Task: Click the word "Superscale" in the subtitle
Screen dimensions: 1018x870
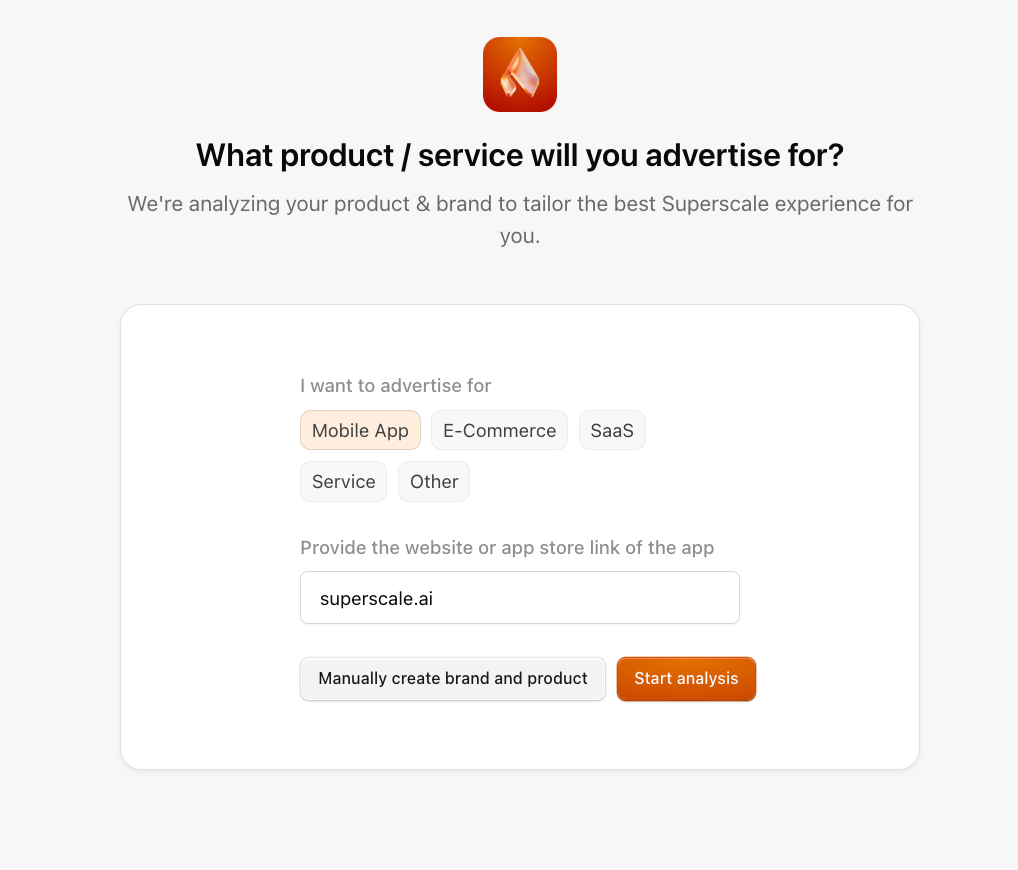Action: tap(710, 205)
